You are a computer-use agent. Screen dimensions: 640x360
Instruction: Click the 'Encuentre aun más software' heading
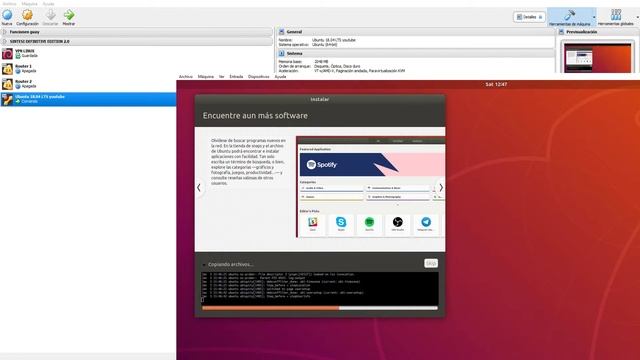255,116
